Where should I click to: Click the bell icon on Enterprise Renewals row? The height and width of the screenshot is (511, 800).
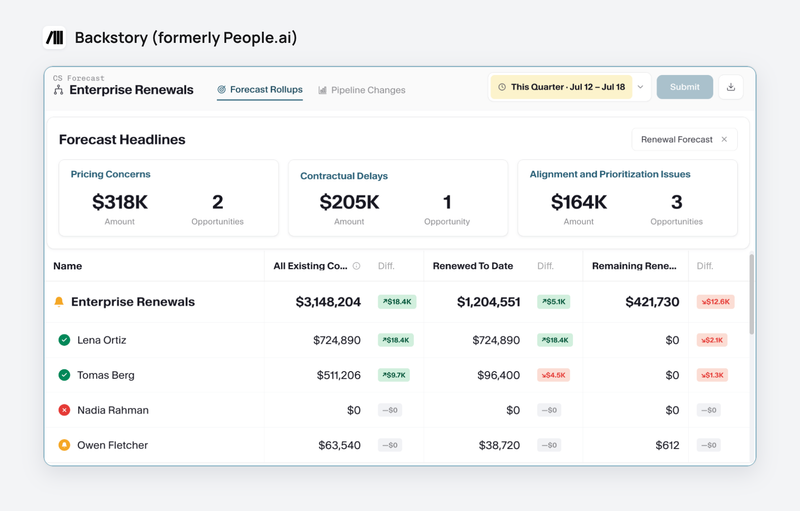pos(59,302)
